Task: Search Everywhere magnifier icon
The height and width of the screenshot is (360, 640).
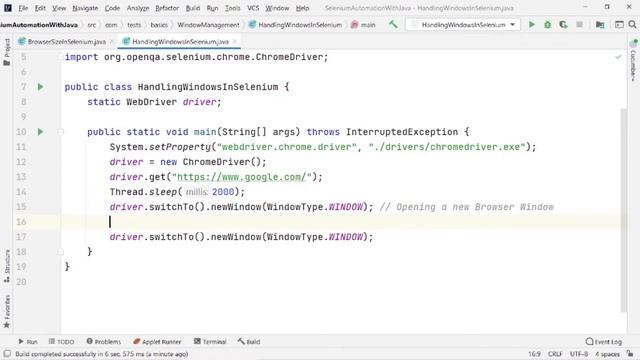Action: [x=632, y=24]
